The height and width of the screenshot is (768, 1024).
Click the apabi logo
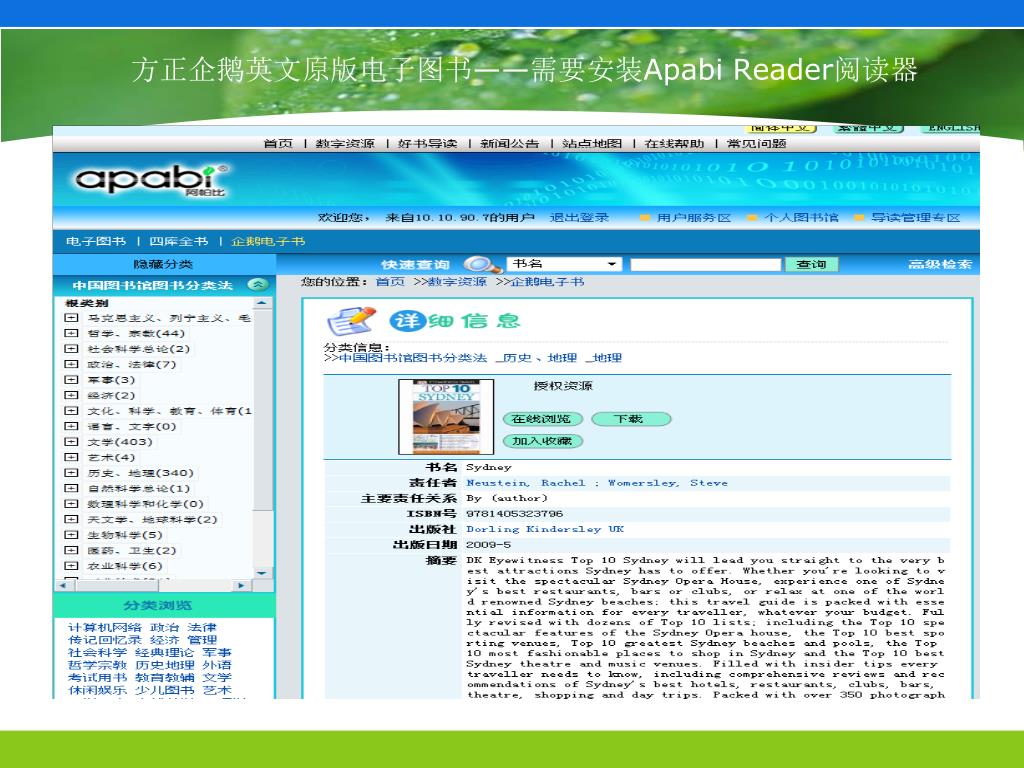152,180
